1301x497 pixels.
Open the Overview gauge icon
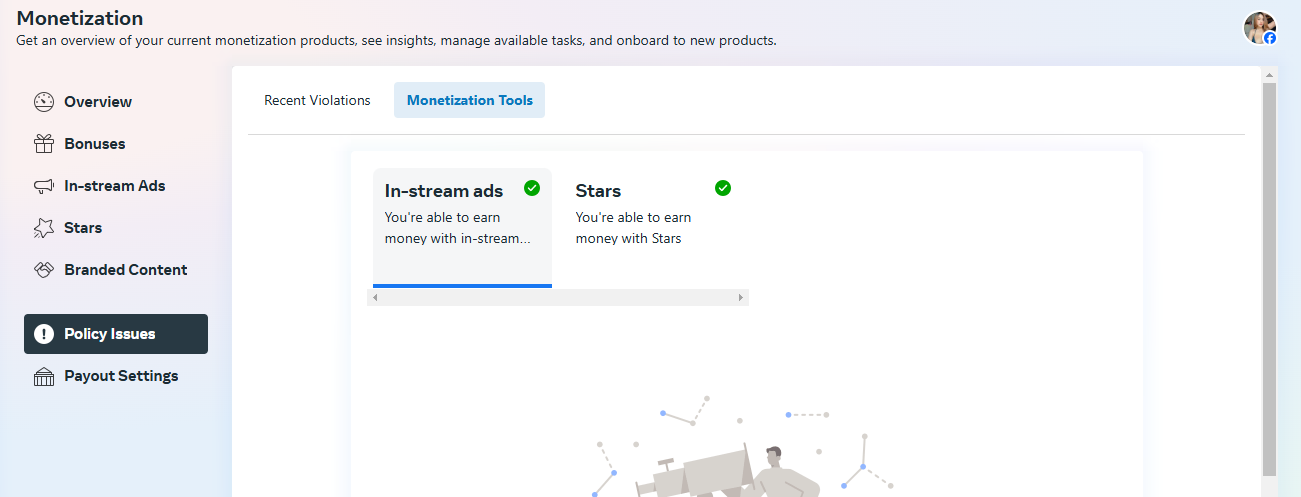[x=44, y=102]
